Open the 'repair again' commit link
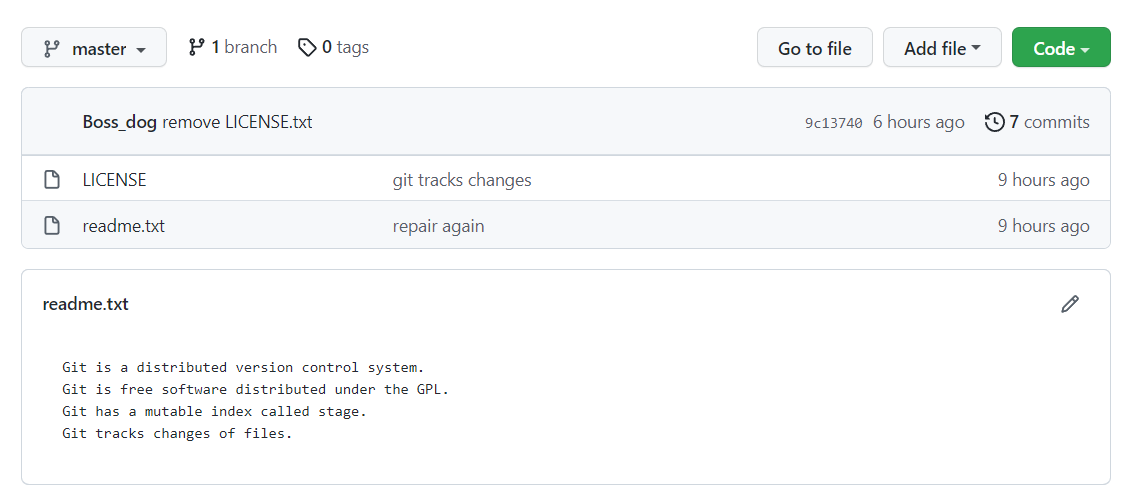This screenshot has height=501, width=1124. pos(438,226)
